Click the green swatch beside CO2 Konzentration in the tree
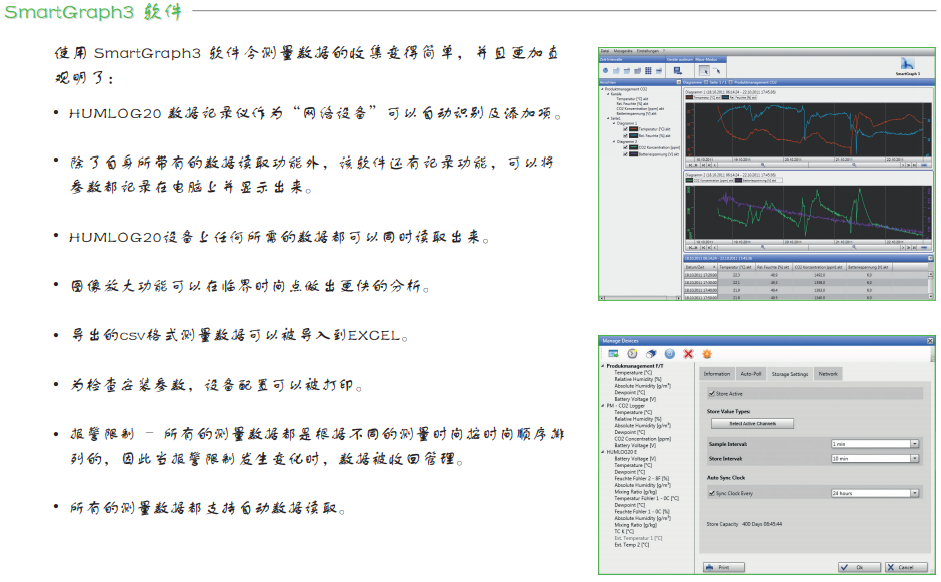941x582 pixels. (x=633, y=147)
